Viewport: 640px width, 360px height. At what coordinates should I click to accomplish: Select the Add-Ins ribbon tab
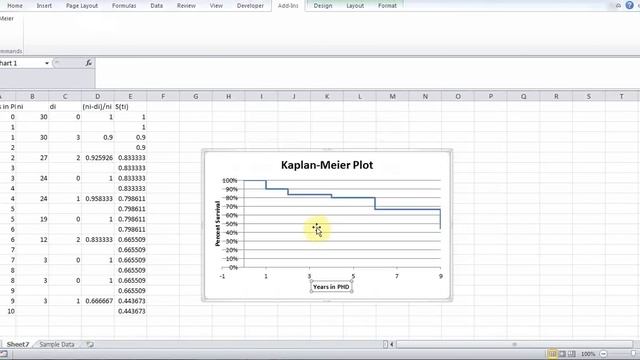coord(288,6)
